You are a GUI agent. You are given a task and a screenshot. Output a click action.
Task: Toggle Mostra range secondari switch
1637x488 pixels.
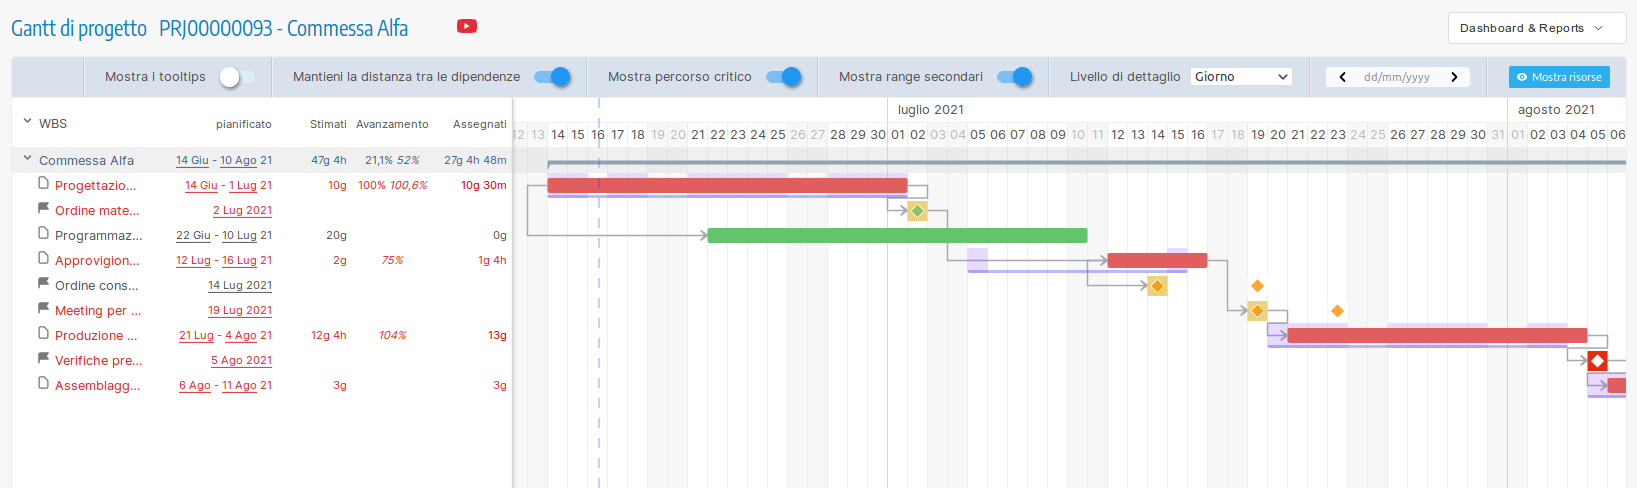click(1015, 77)
